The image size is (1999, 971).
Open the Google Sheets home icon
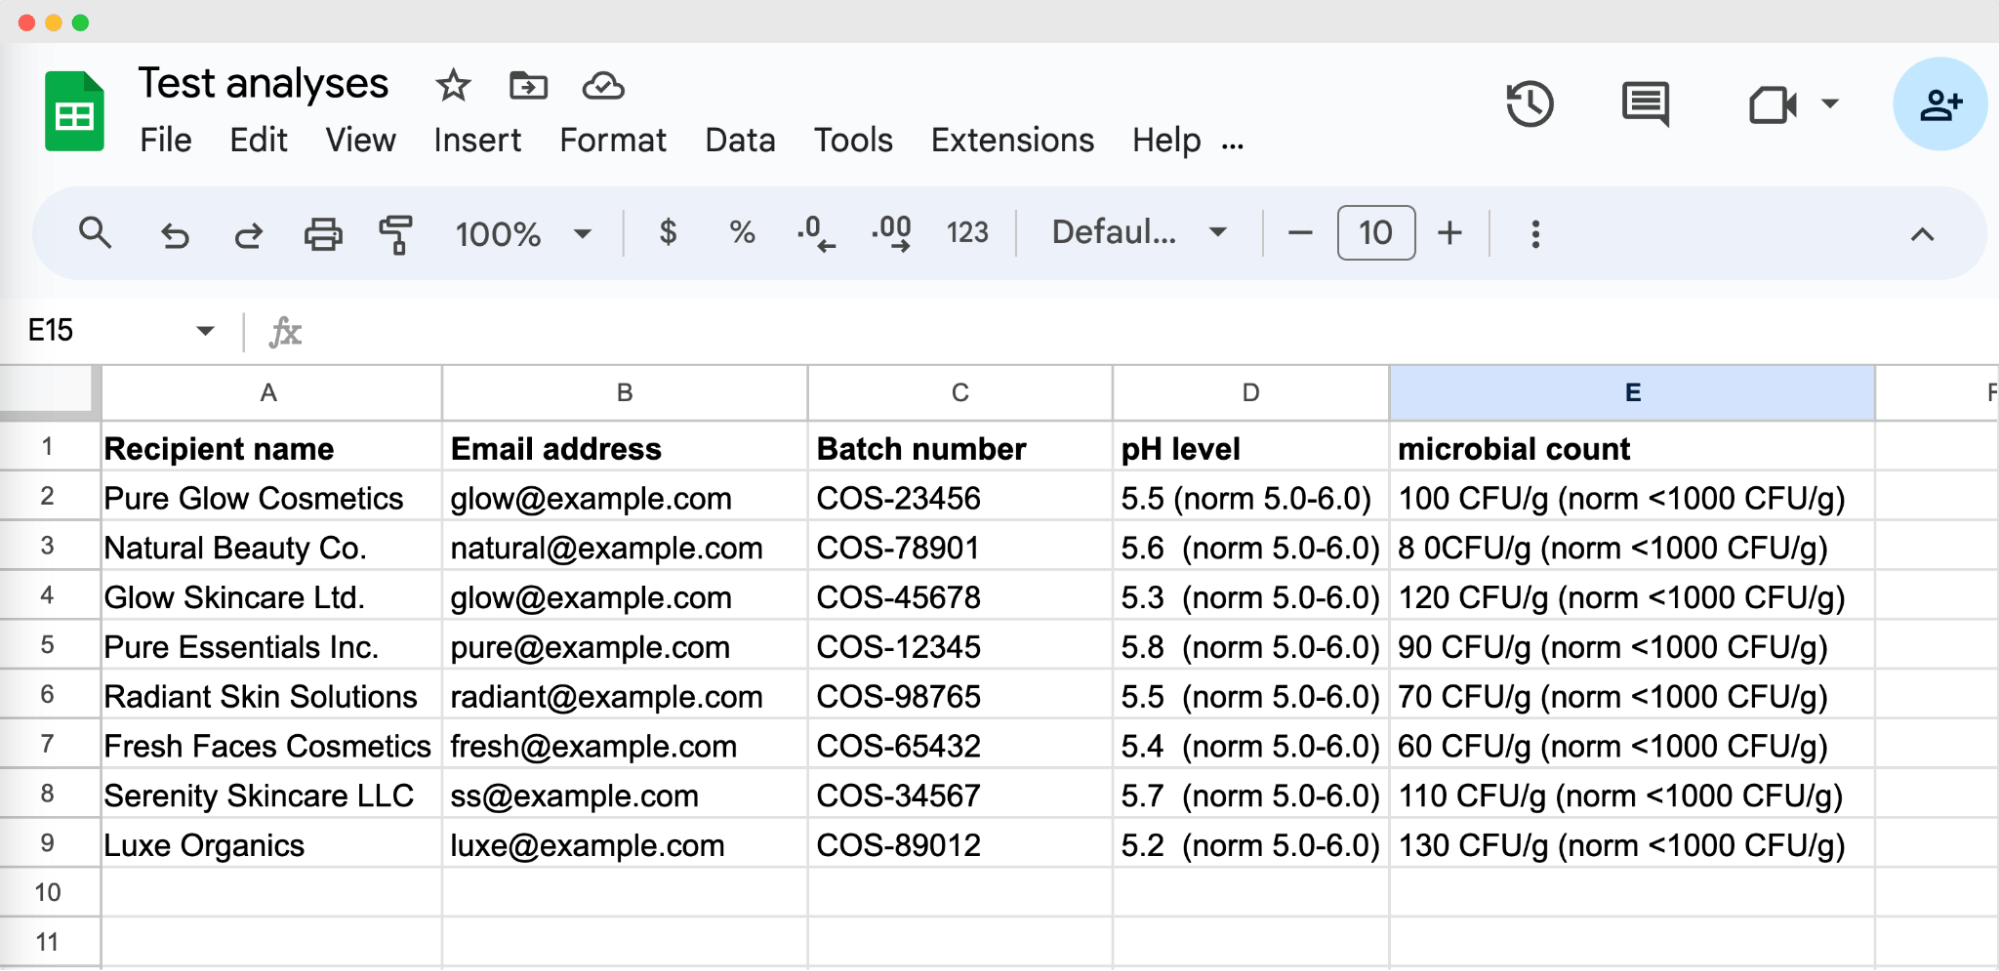click(x=74, y=111)
